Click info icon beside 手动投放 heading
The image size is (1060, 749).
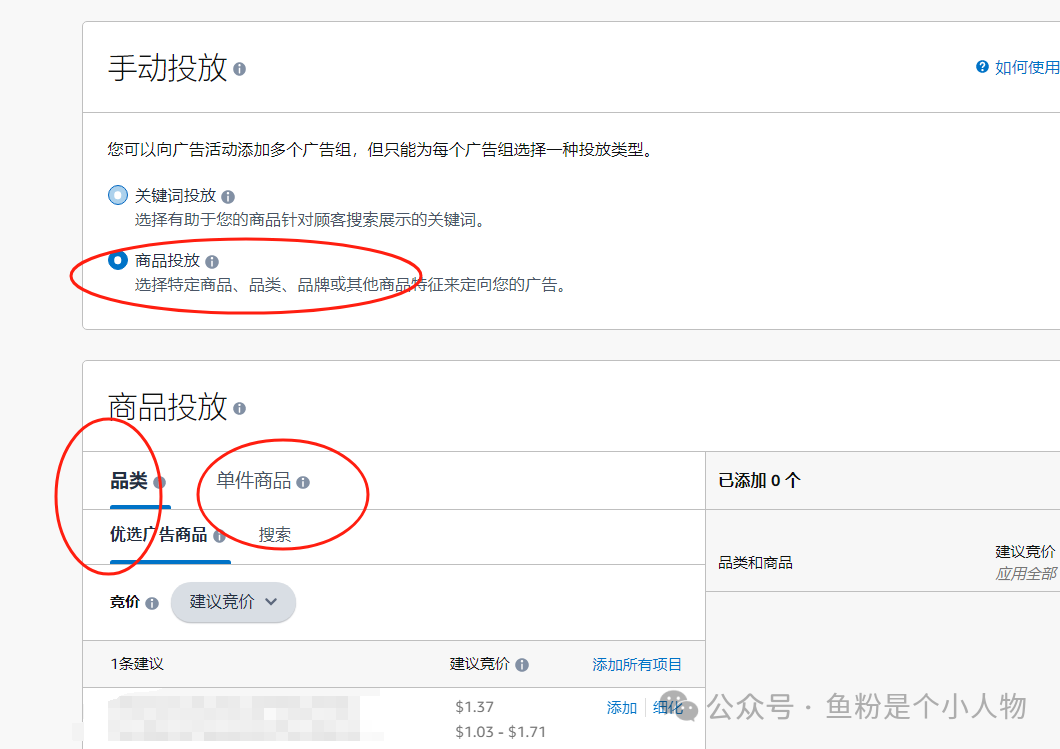pos(239,69)
